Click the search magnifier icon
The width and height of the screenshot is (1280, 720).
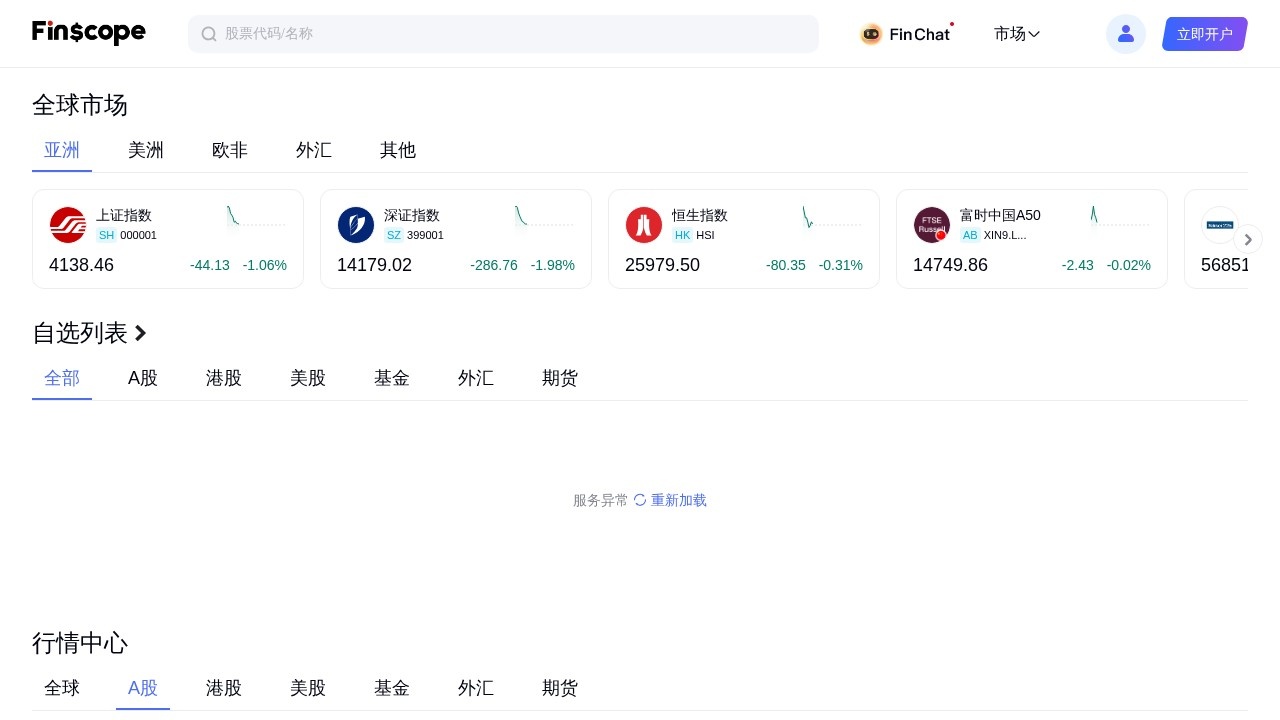(x=209, y=34)
